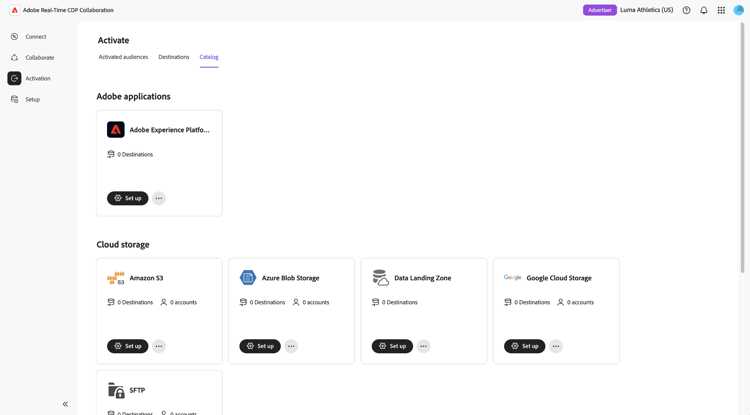Click the Adobe Experience Platform card title
The height and width of the screenshot is (415, 750).
tap(169, 130)
